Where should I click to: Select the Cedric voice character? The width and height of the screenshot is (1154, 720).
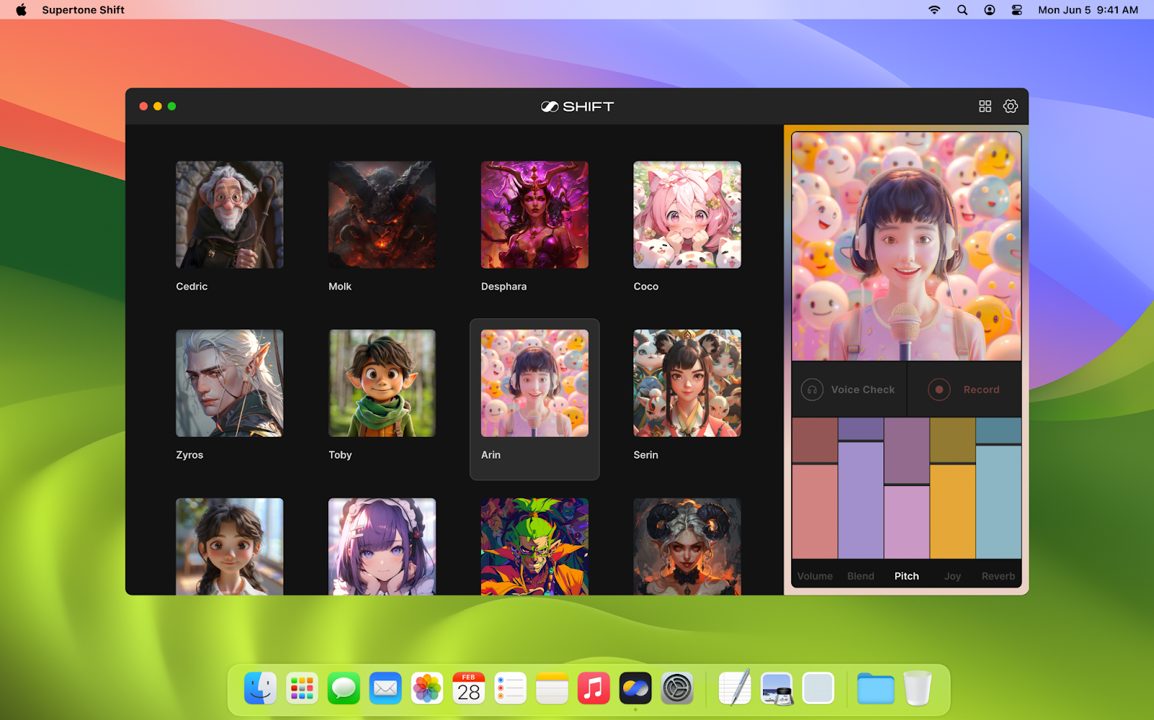(x=230, y=227)
